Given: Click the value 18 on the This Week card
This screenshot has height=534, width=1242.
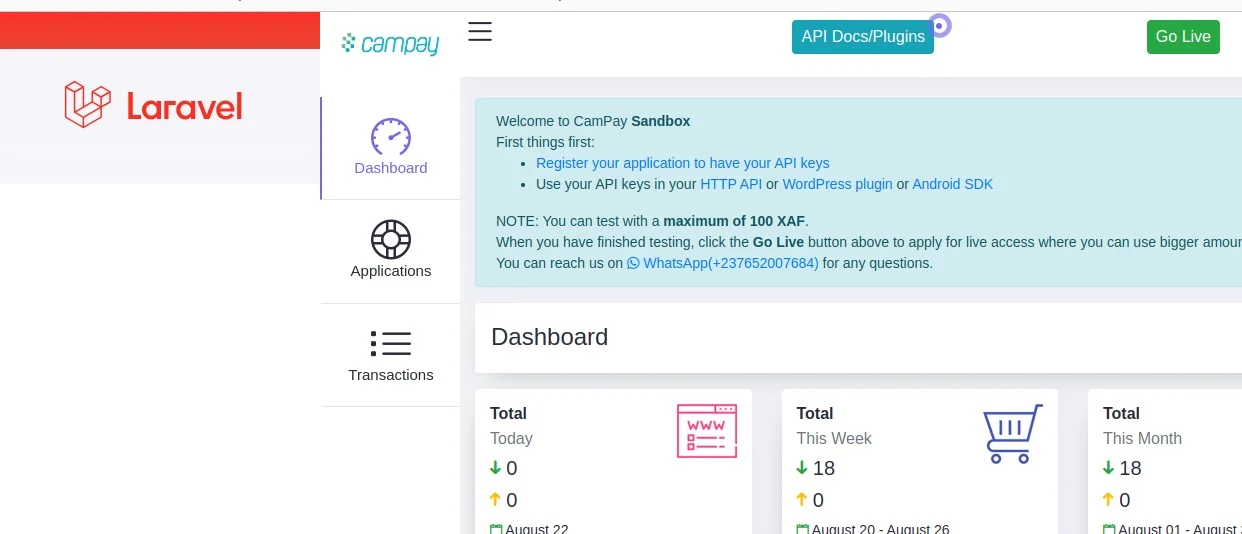Looking at the screenshot, I should click(824, 468).
